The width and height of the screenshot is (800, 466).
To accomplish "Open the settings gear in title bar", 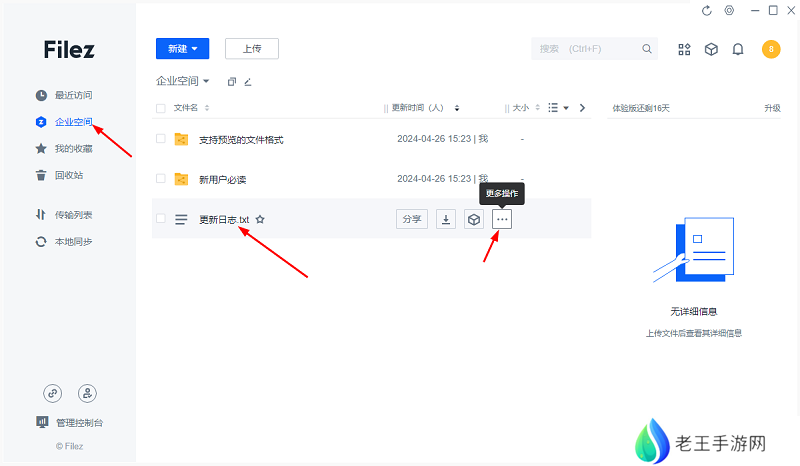I will (730, 11).
